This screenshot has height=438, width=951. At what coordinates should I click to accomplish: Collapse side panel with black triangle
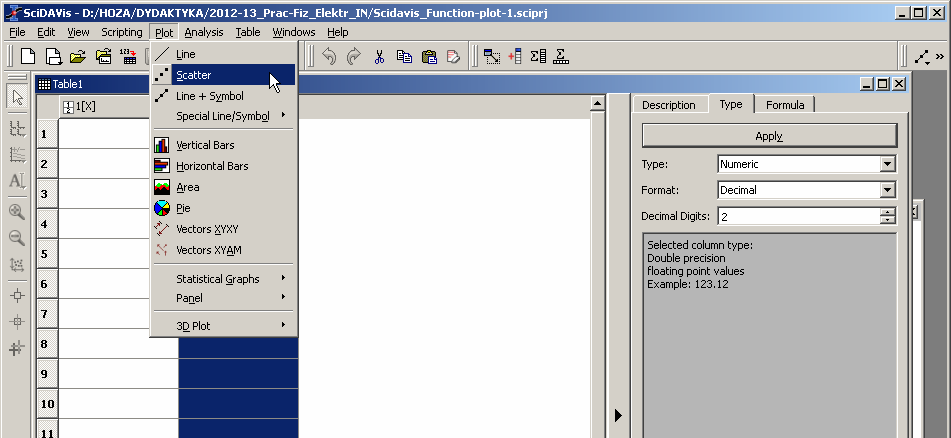point(618,416)
